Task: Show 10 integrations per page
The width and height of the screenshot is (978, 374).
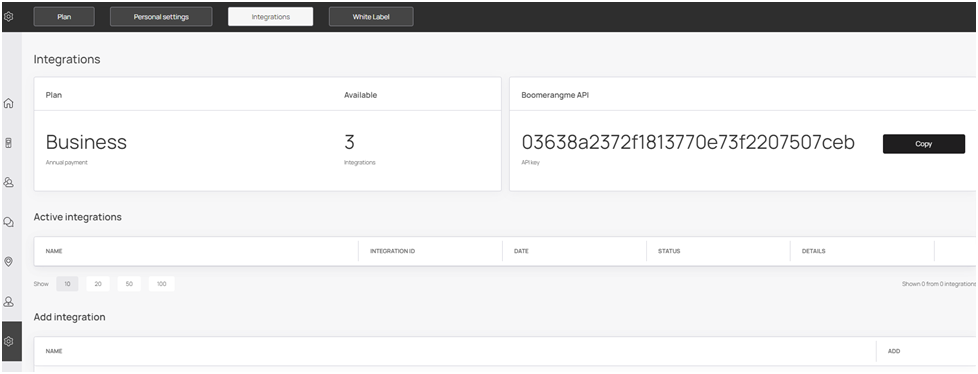Action: pyautogui.click(x=67, y=284)
